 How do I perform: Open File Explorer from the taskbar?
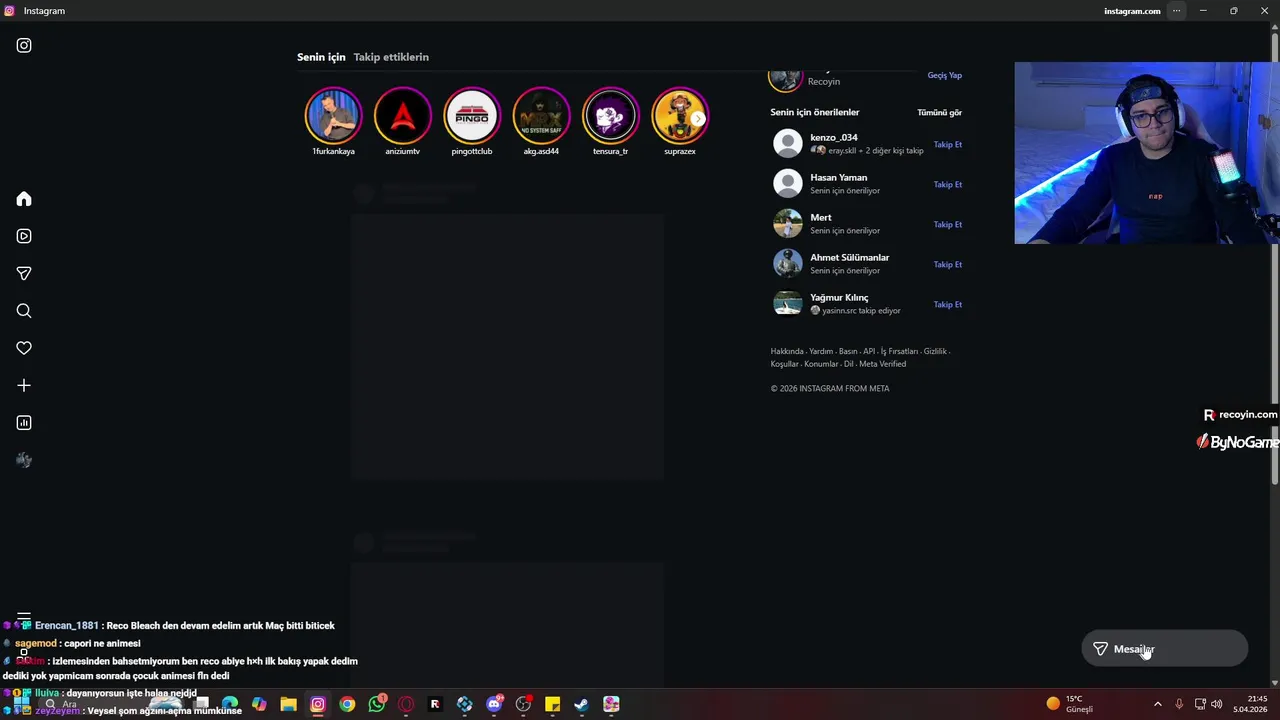(288, 704)
